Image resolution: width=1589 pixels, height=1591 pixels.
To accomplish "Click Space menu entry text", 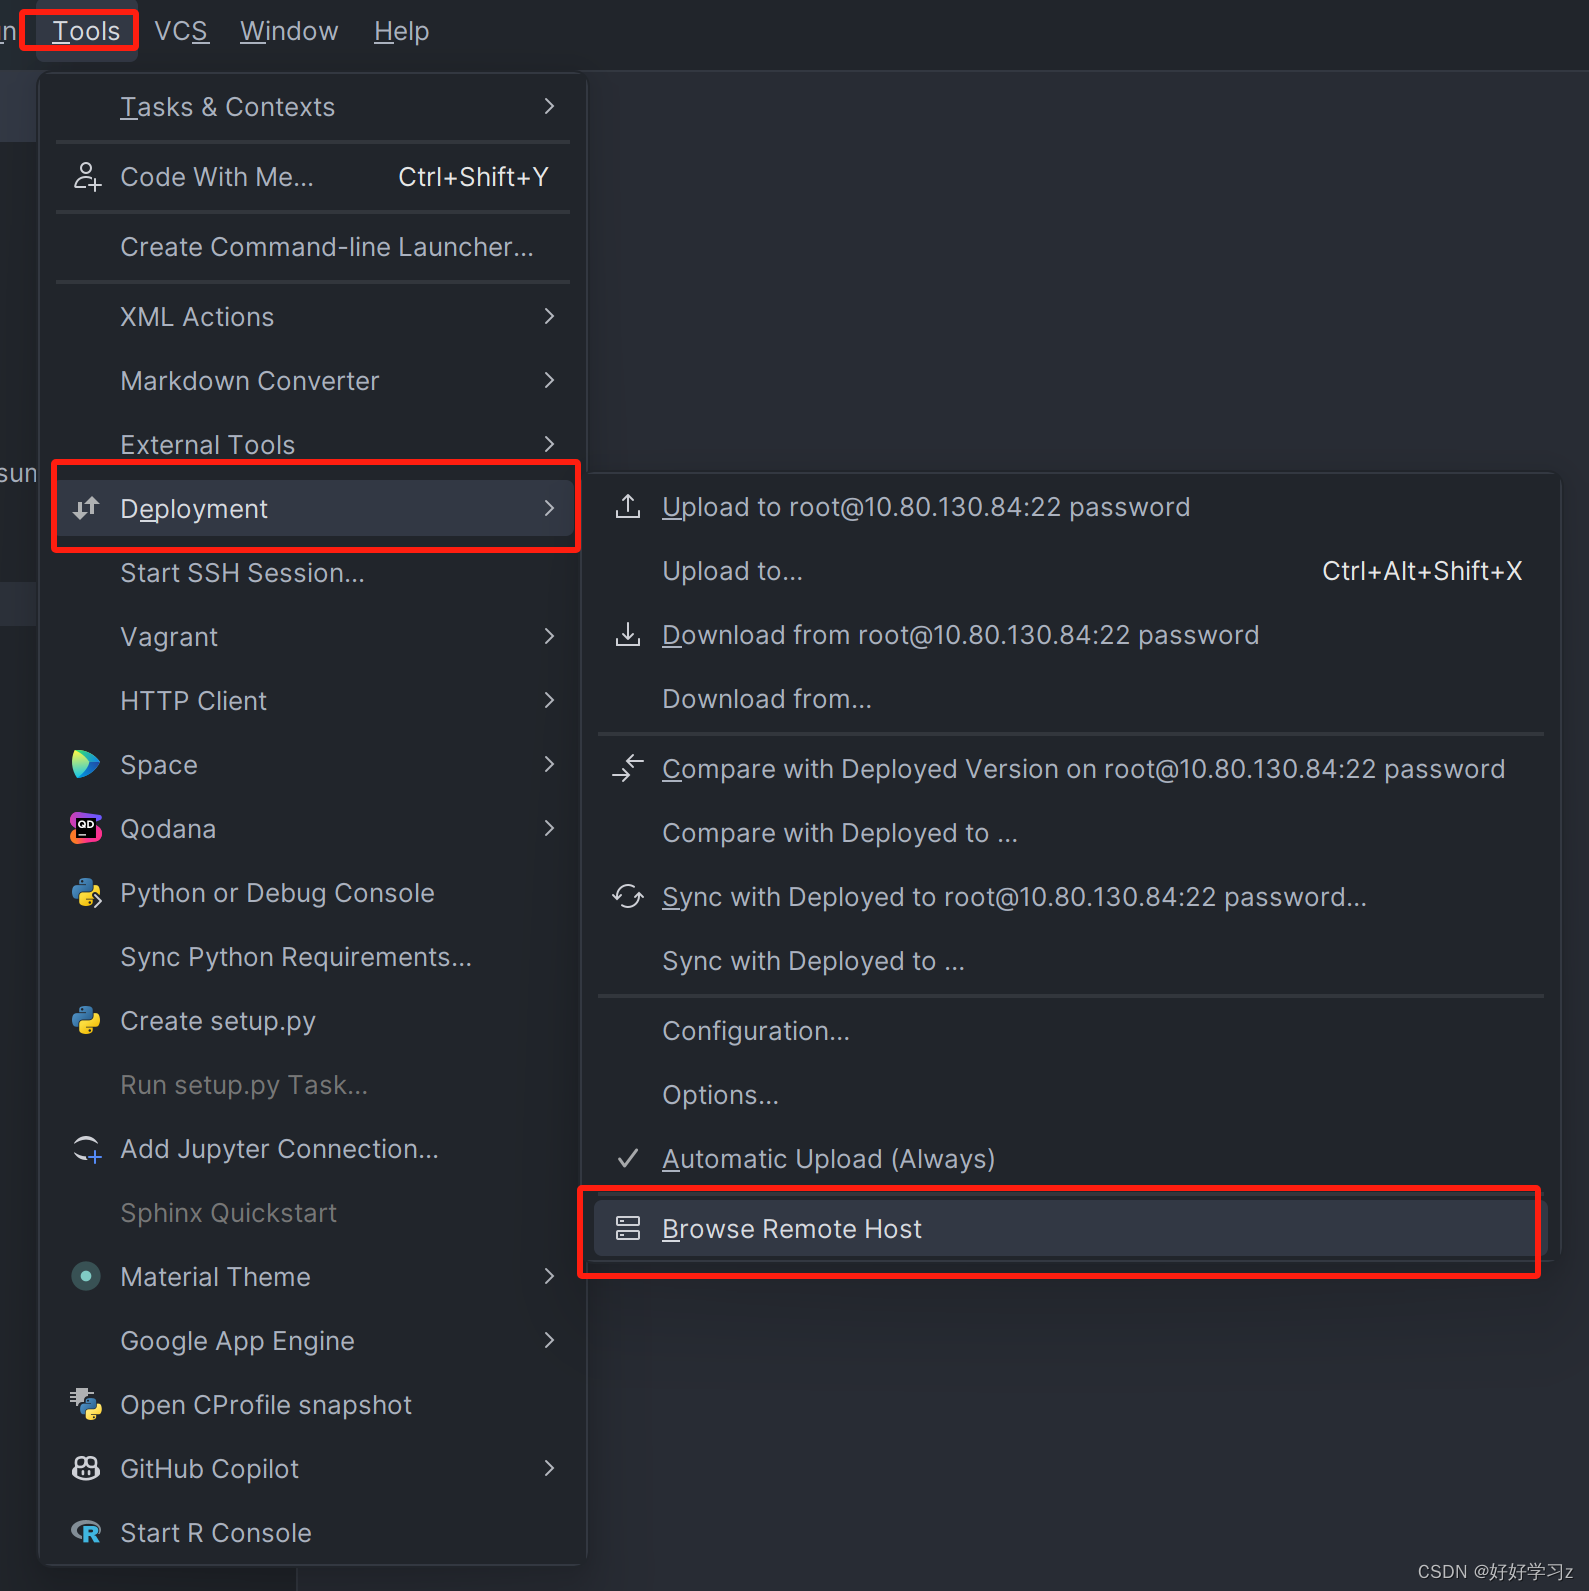I will (159, 765).
